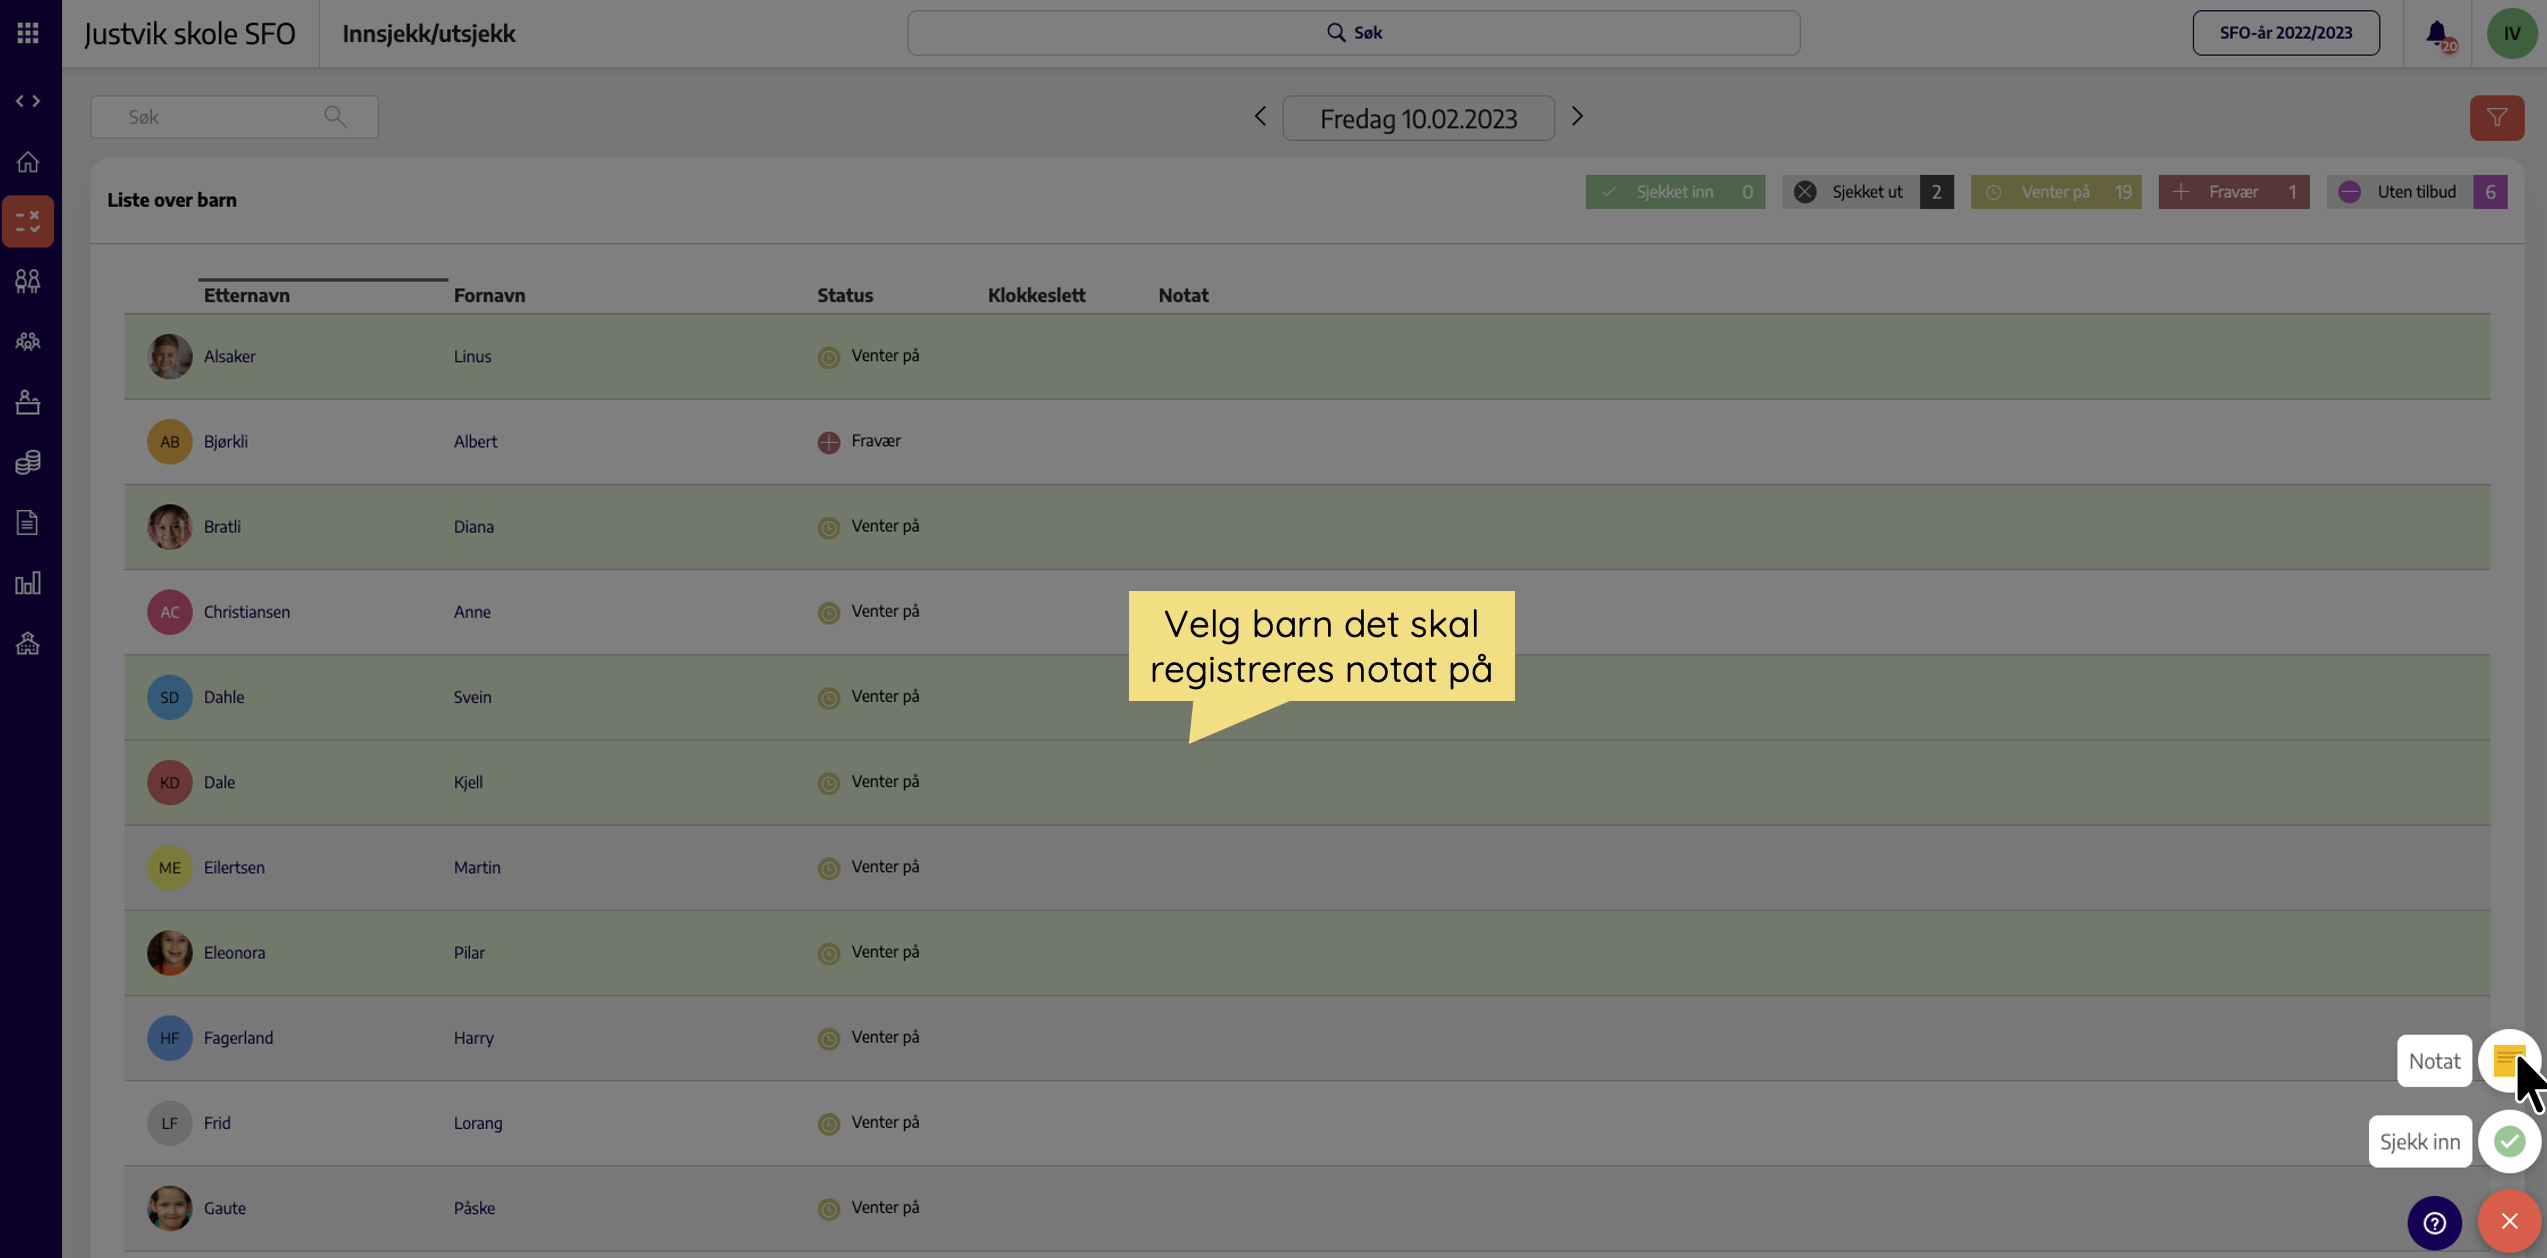This screenshot has width=2547, height=1258.
Task: Open statistics bar chart sidebar icon
Action: [28, 583]
